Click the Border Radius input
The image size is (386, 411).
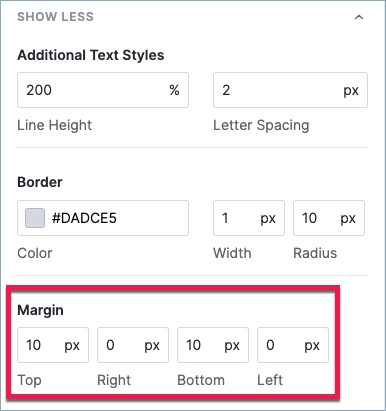click(x=329, y=218)
